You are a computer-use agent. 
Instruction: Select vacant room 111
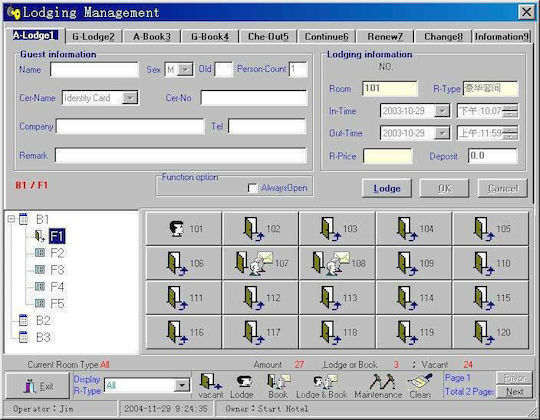click(x=184, y=298)
